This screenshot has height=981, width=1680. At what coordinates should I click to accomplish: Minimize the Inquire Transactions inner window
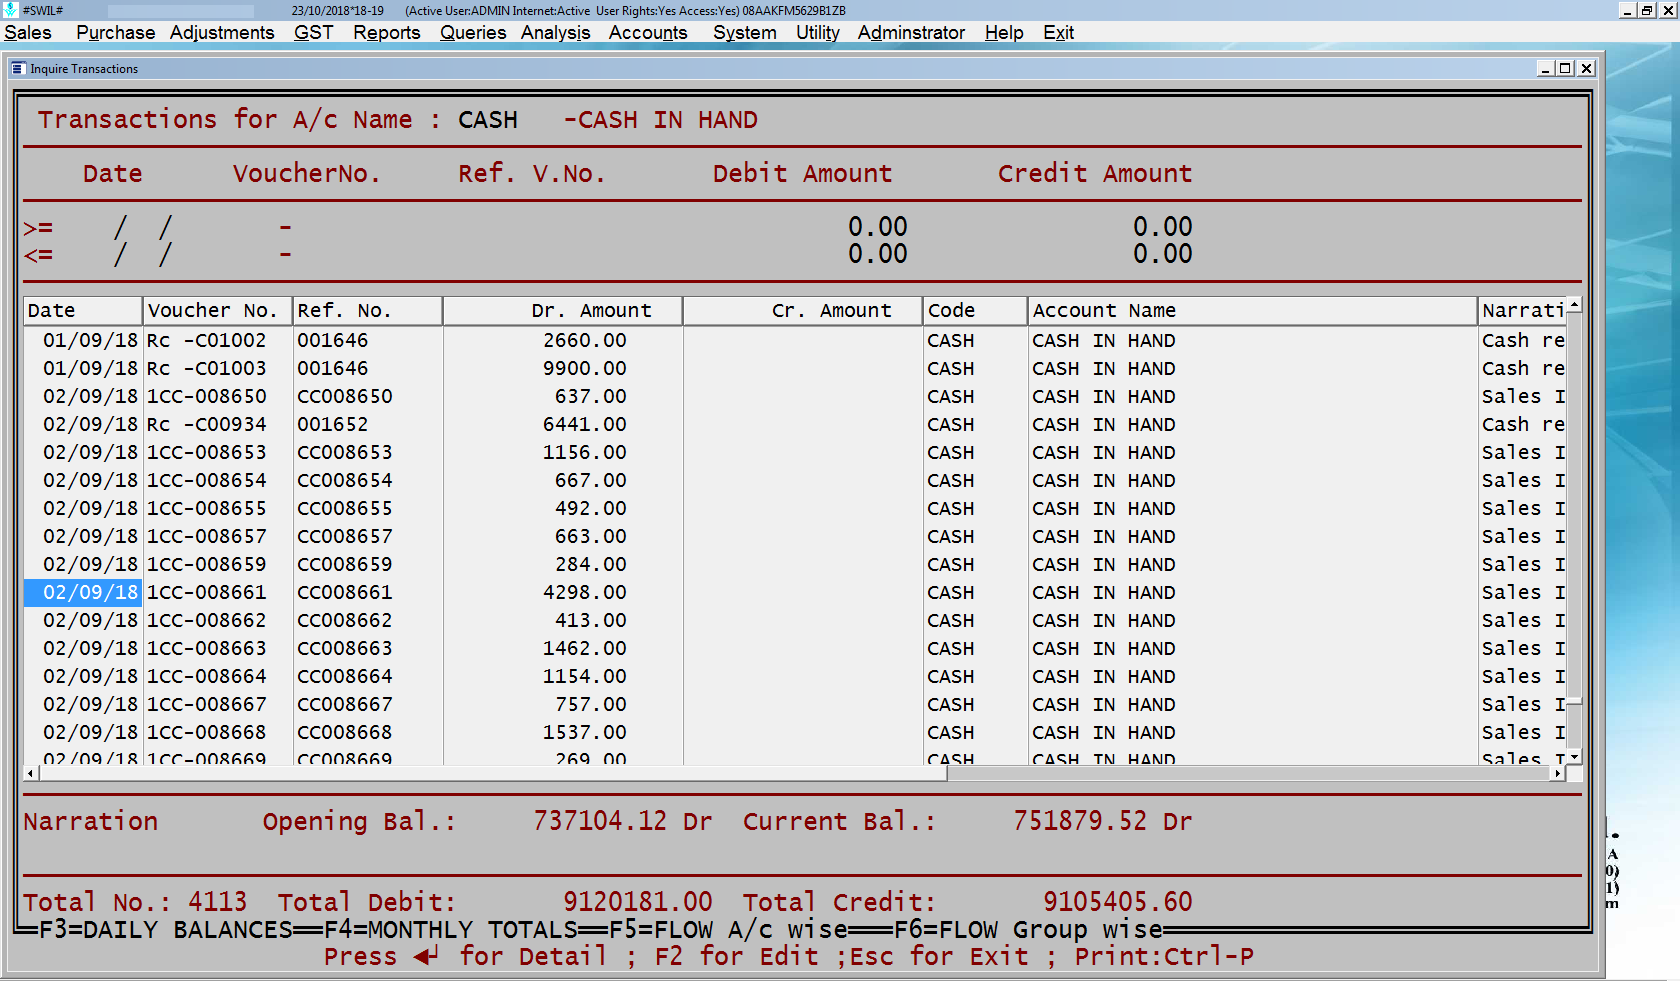(1545, 69)
